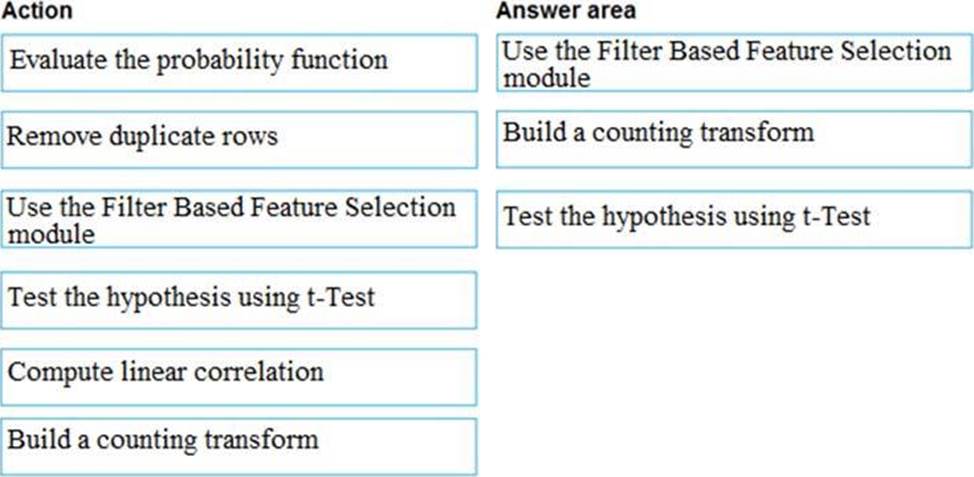The height and width of the screenshot is (477, 974).
Task: Pick the feature selection step among answers
Action: 733,63
